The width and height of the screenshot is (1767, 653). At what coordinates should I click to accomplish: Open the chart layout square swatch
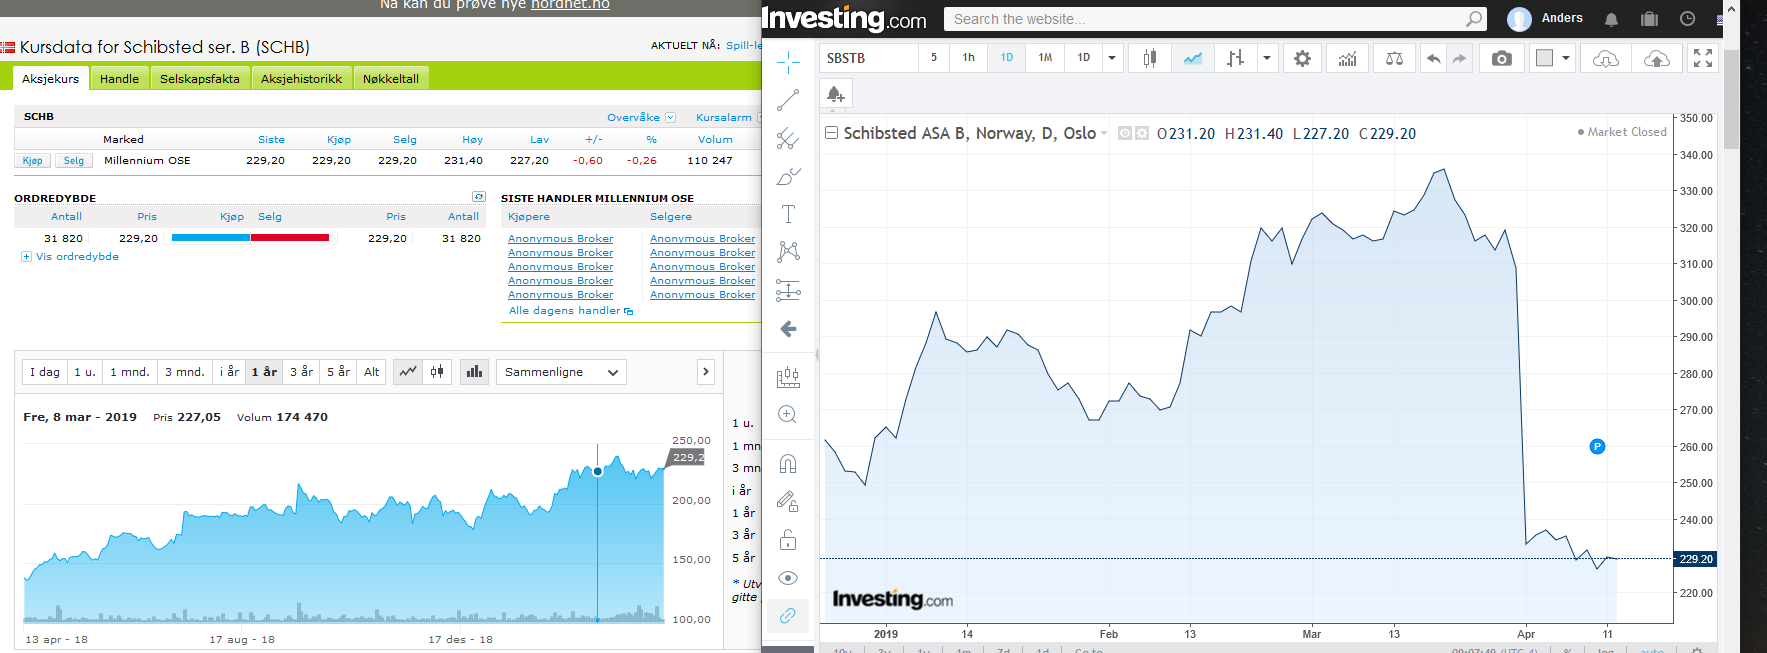click(1545, 58)
